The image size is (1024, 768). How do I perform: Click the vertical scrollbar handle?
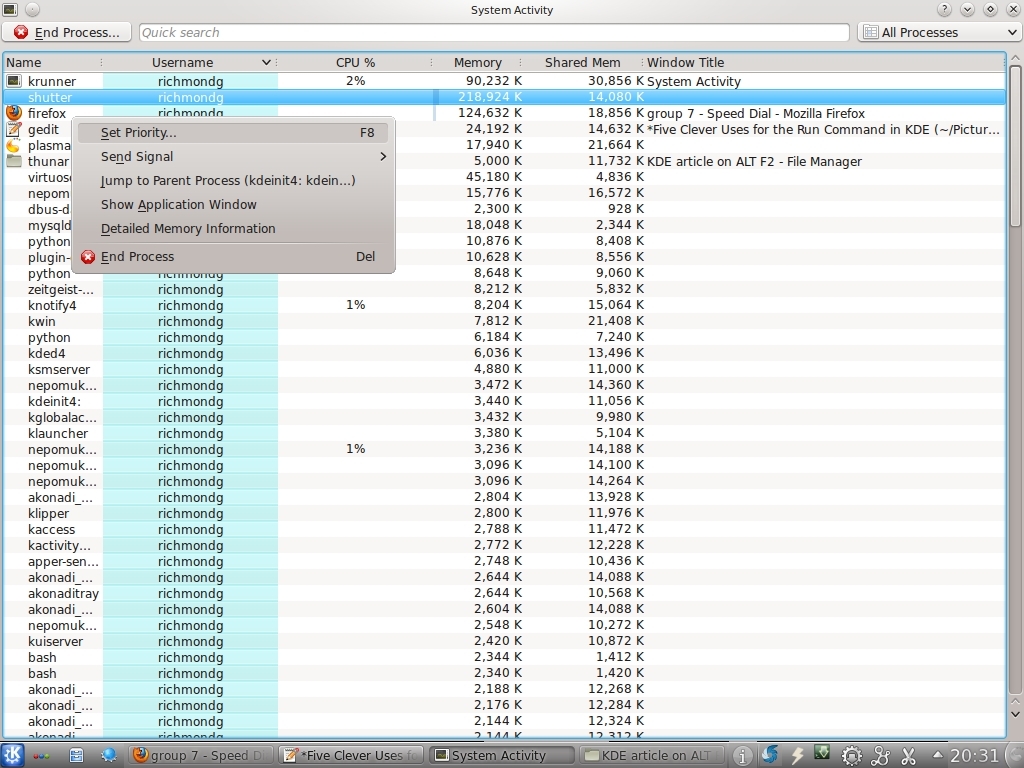(x=1015, y=146)
